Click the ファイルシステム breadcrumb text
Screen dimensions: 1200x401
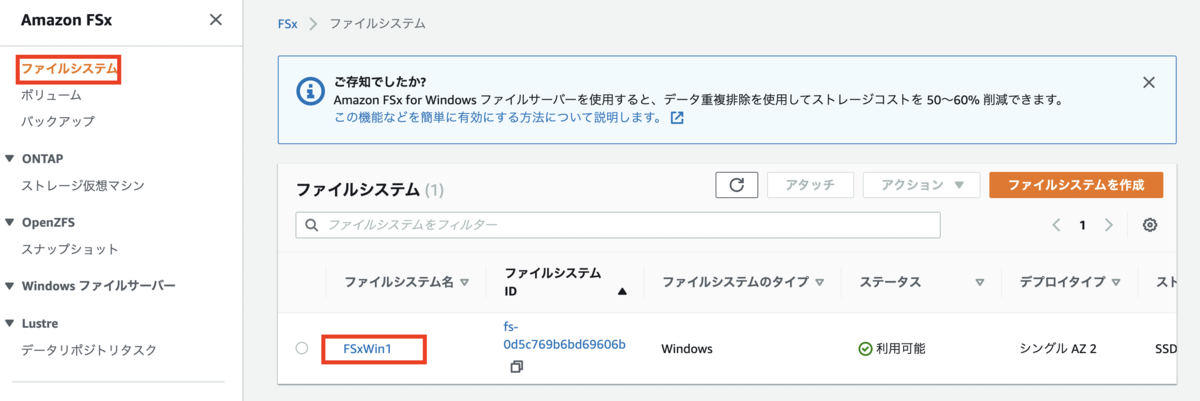click(x=378, y=23)
